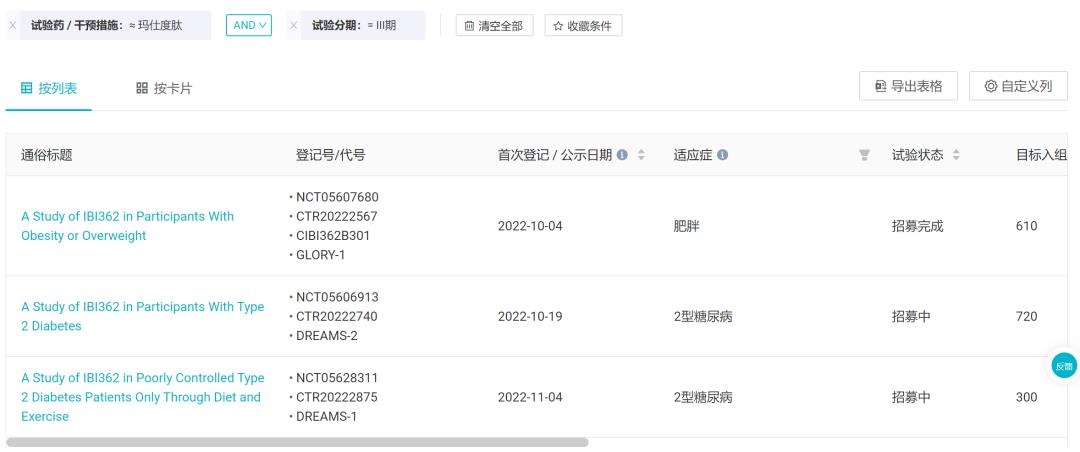Click info icon beside 适应症
The image size is (1080, 452).
[722, 155]
